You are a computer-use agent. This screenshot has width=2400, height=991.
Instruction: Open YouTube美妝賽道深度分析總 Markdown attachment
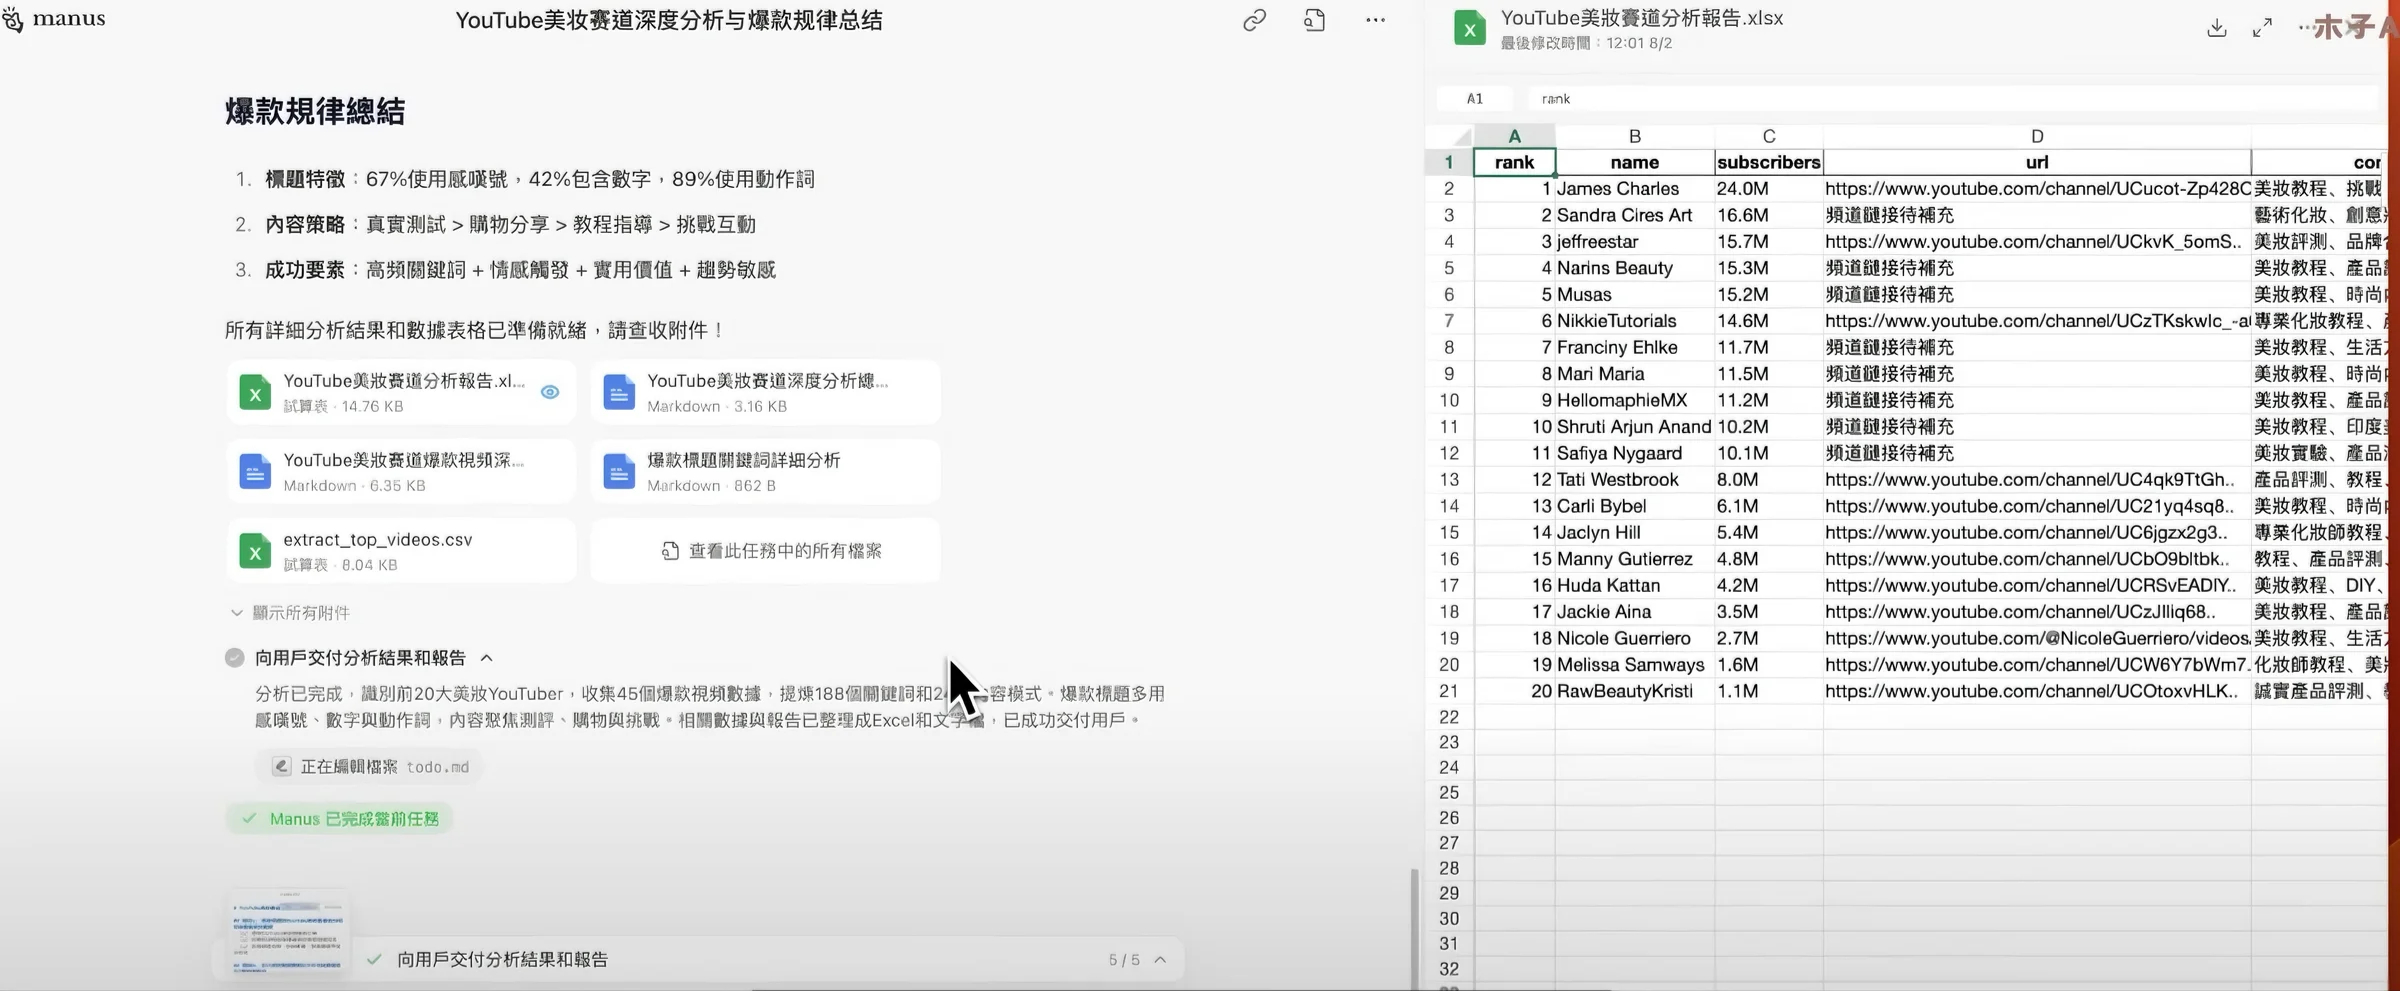765,392
